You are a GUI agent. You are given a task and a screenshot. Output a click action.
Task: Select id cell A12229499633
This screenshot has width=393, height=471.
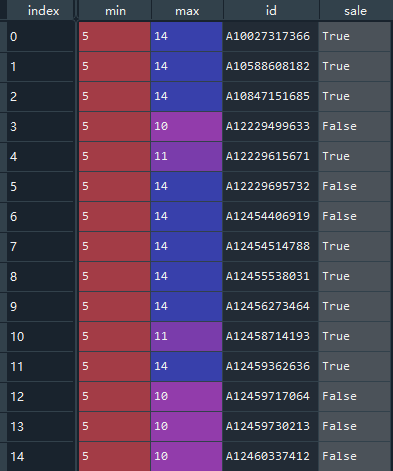coord(270,126)
